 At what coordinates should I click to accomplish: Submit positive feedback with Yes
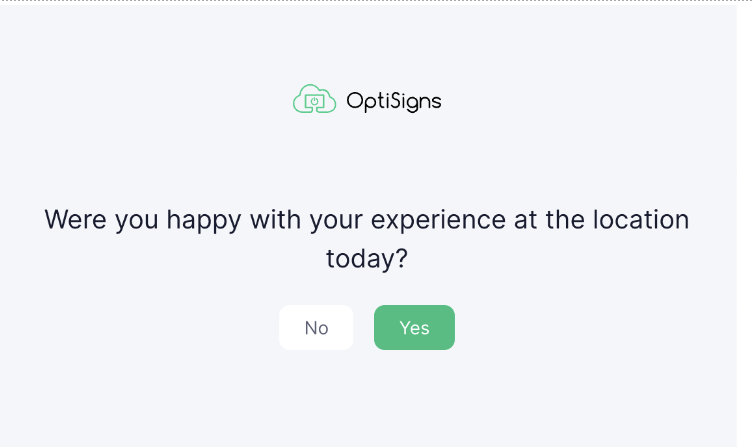click(414, 328)
